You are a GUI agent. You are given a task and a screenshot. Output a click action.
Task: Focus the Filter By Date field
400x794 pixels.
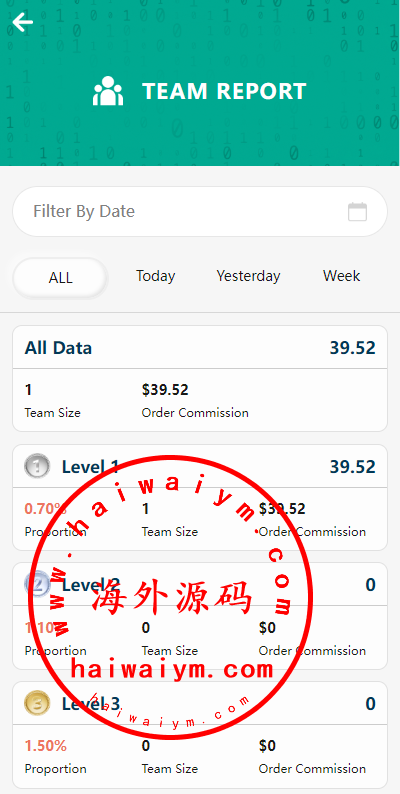200,212
